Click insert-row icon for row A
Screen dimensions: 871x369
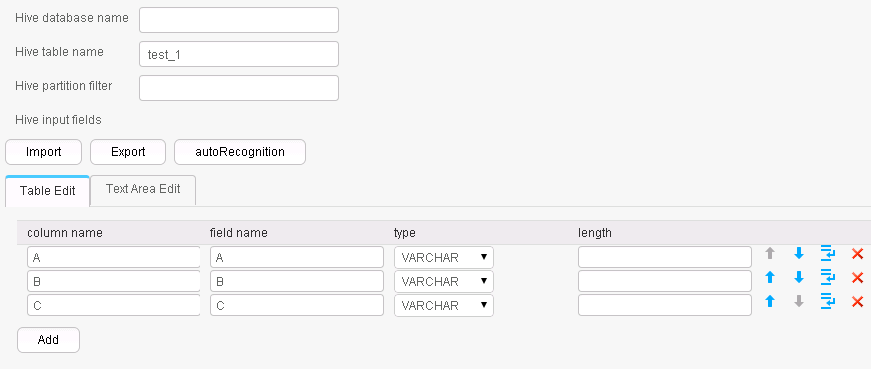tap(828, 253)
